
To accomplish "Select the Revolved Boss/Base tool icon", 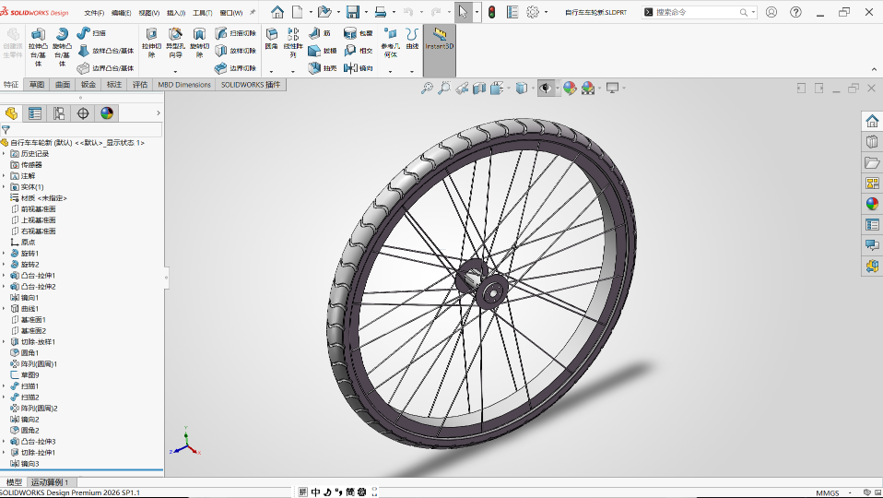I will coord(62,35).
